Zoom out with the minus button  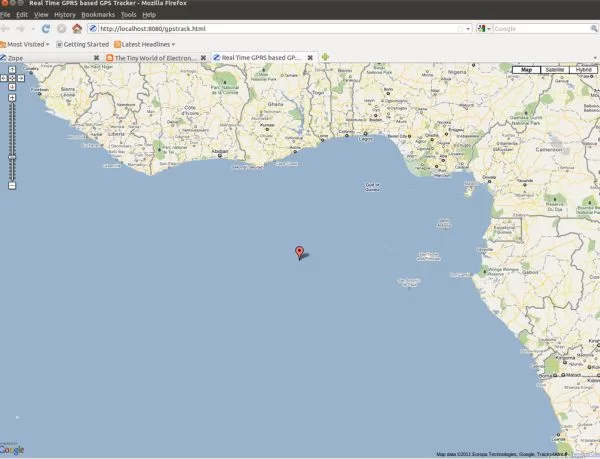click(12, 185)
